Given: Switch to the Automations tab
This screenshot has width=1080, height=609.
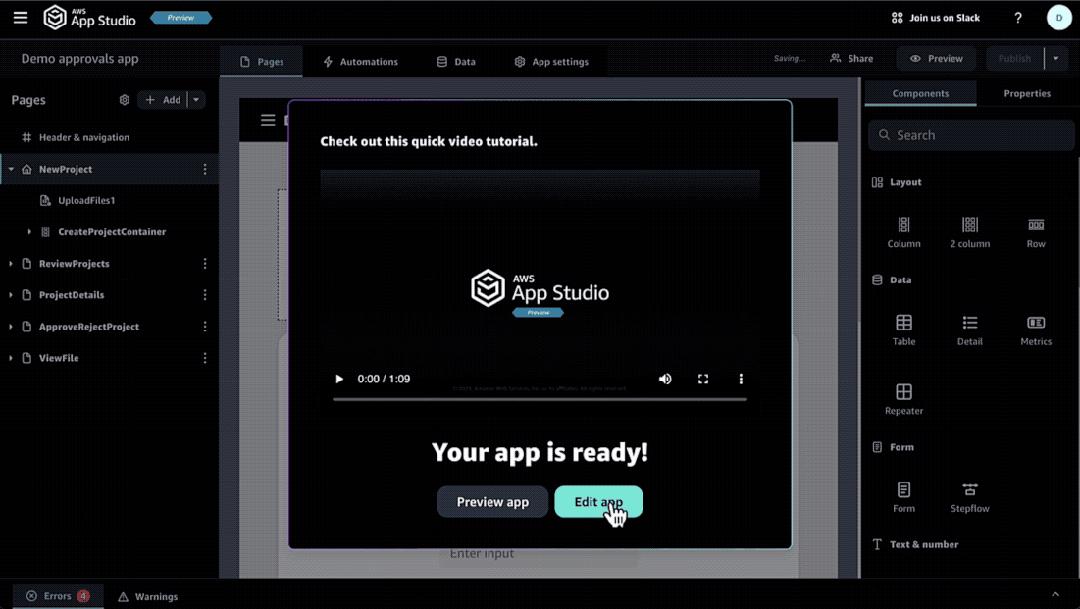Looking at the screenshot, I should coord(360,61).
